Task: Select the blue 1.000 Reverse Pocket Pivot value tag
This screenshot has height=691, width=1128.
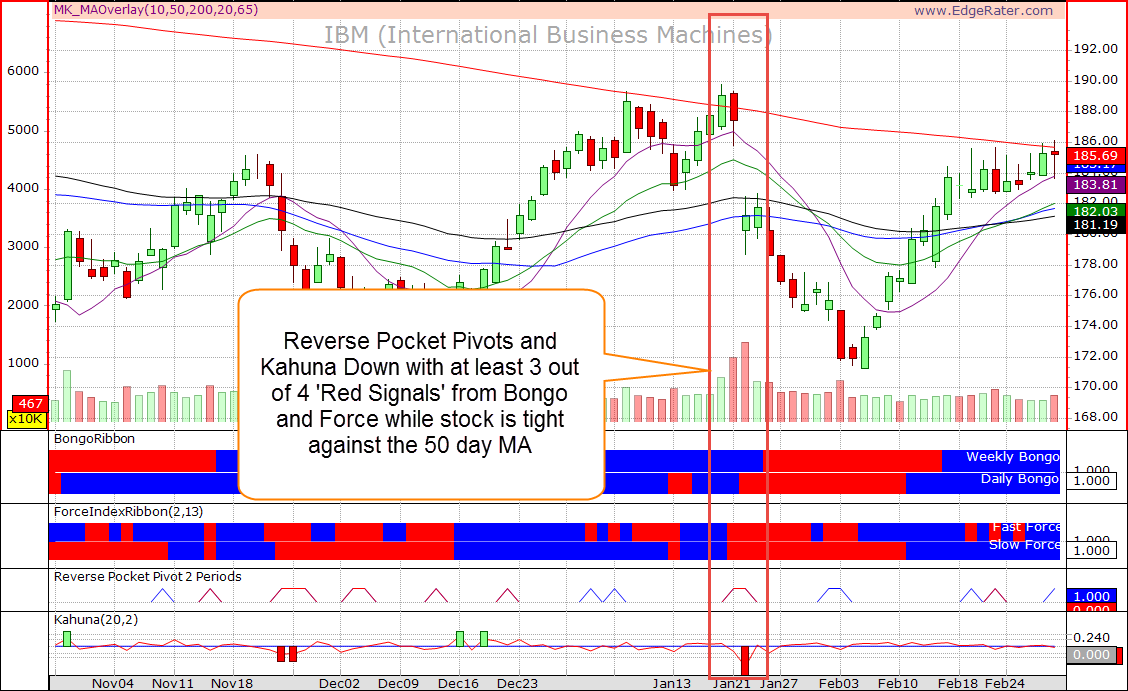Action: [x=1092, y=596]
